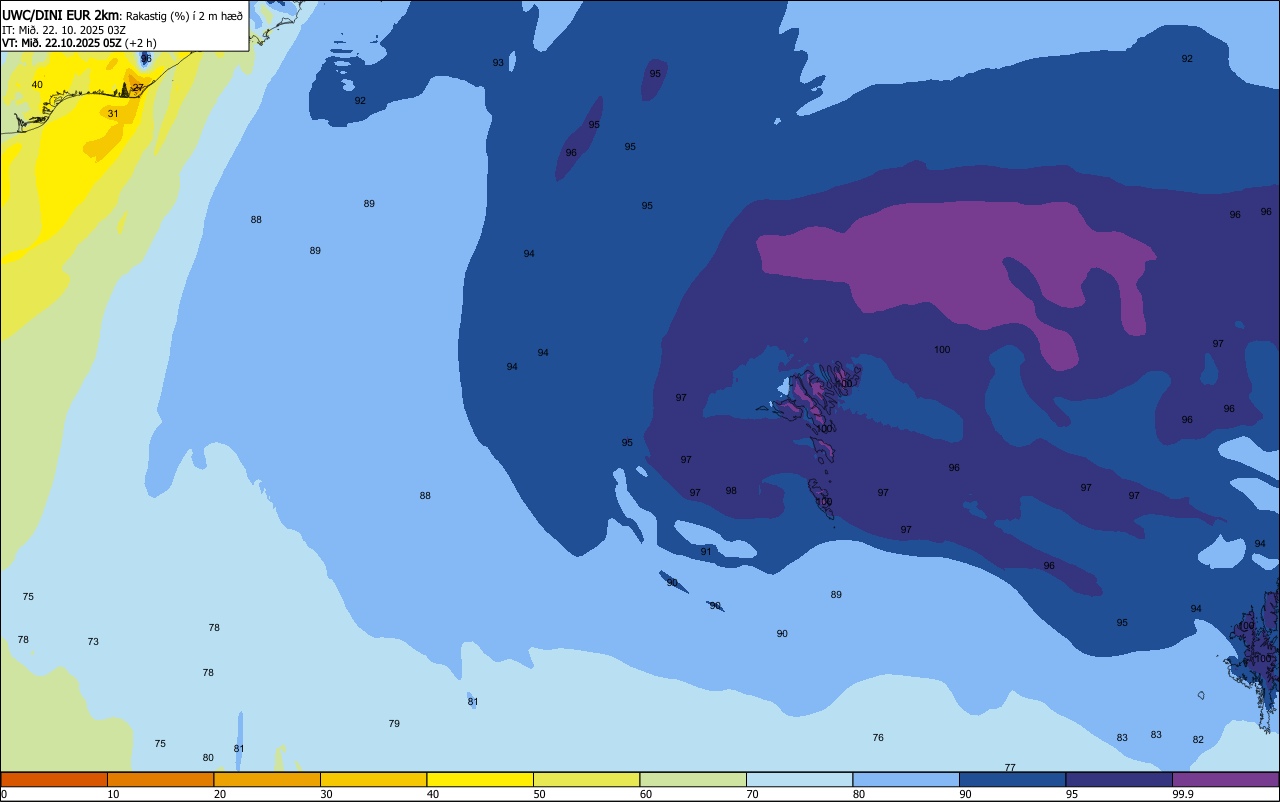Viewport: 1280px width, 802px height.
Task: Click the '(+2 h)' forecast offset text
Action: (x=141, y=43)
